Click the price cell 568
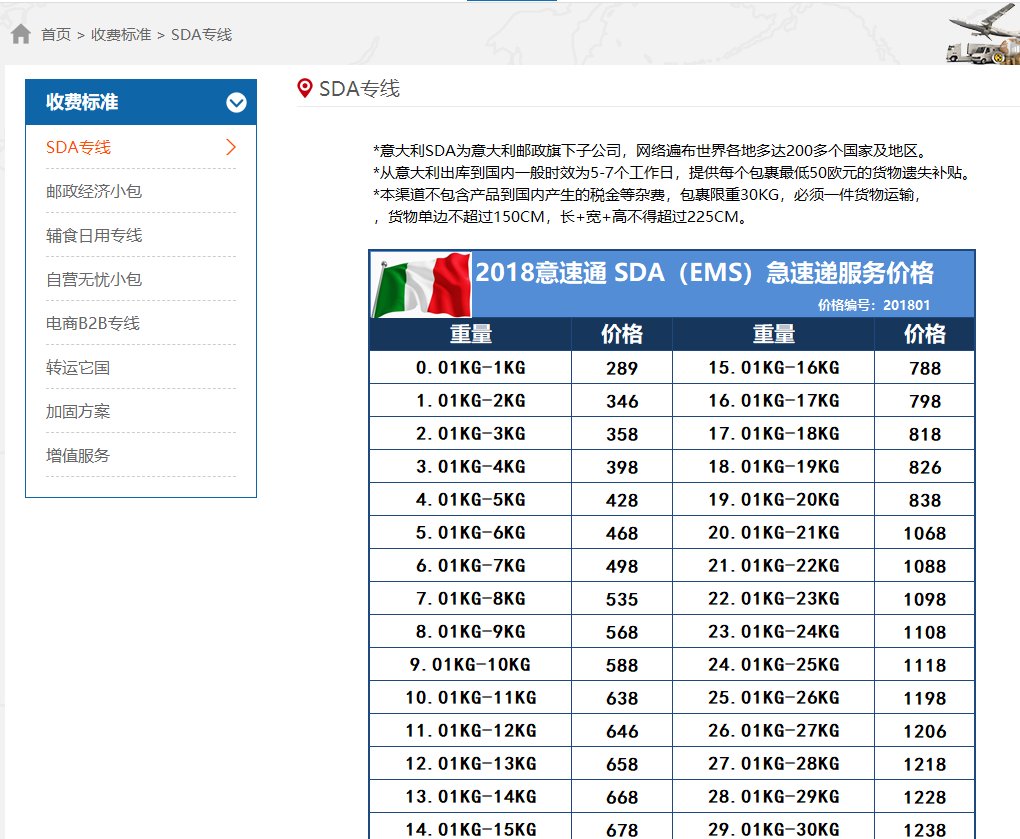This screenshot has width=1020, height=839. tap(622, 632)
